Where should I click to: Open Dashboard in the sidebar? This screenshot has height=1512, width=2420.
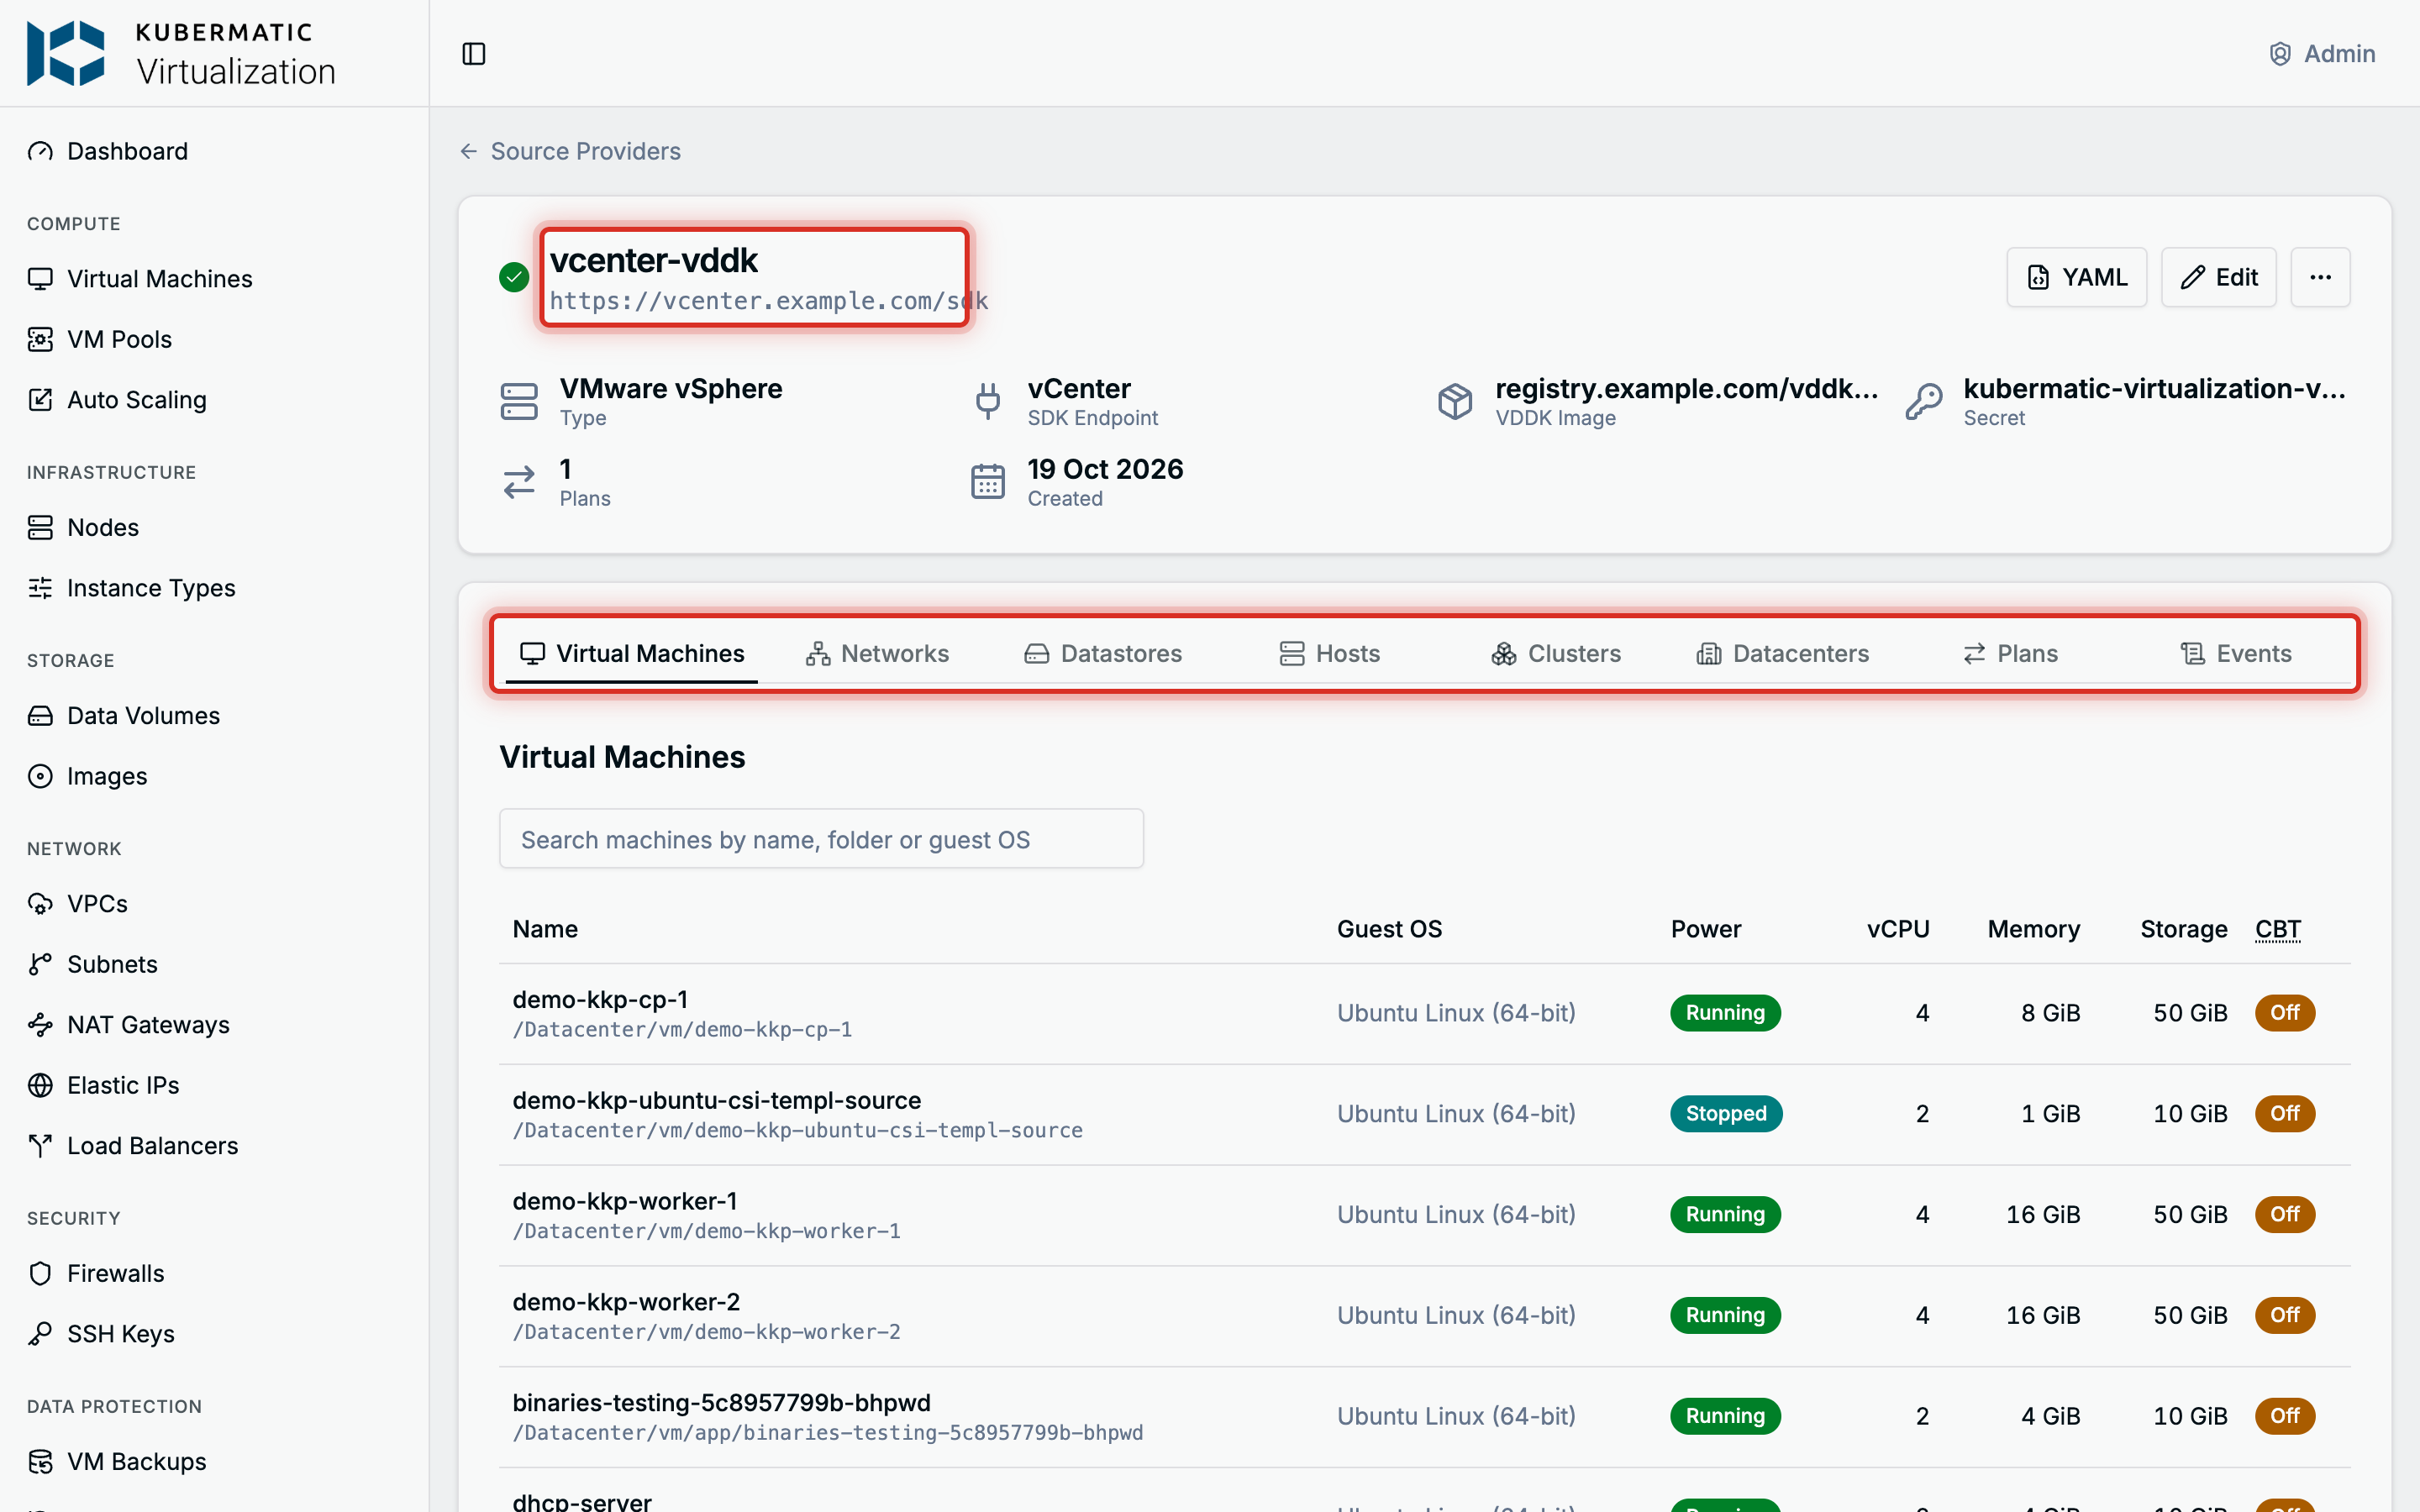click(x=127, y=151)
